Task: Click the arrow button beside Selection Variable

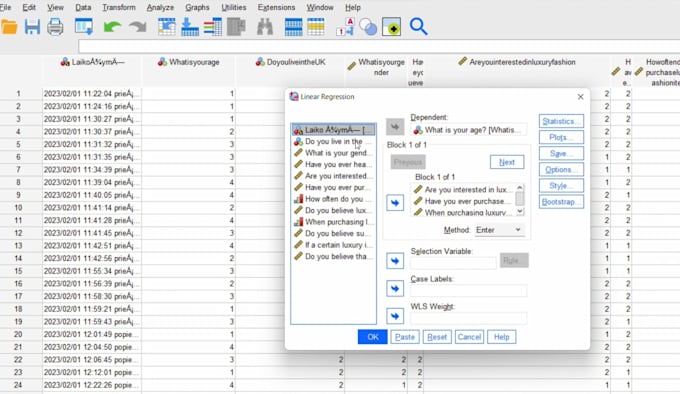Action: 395,260
